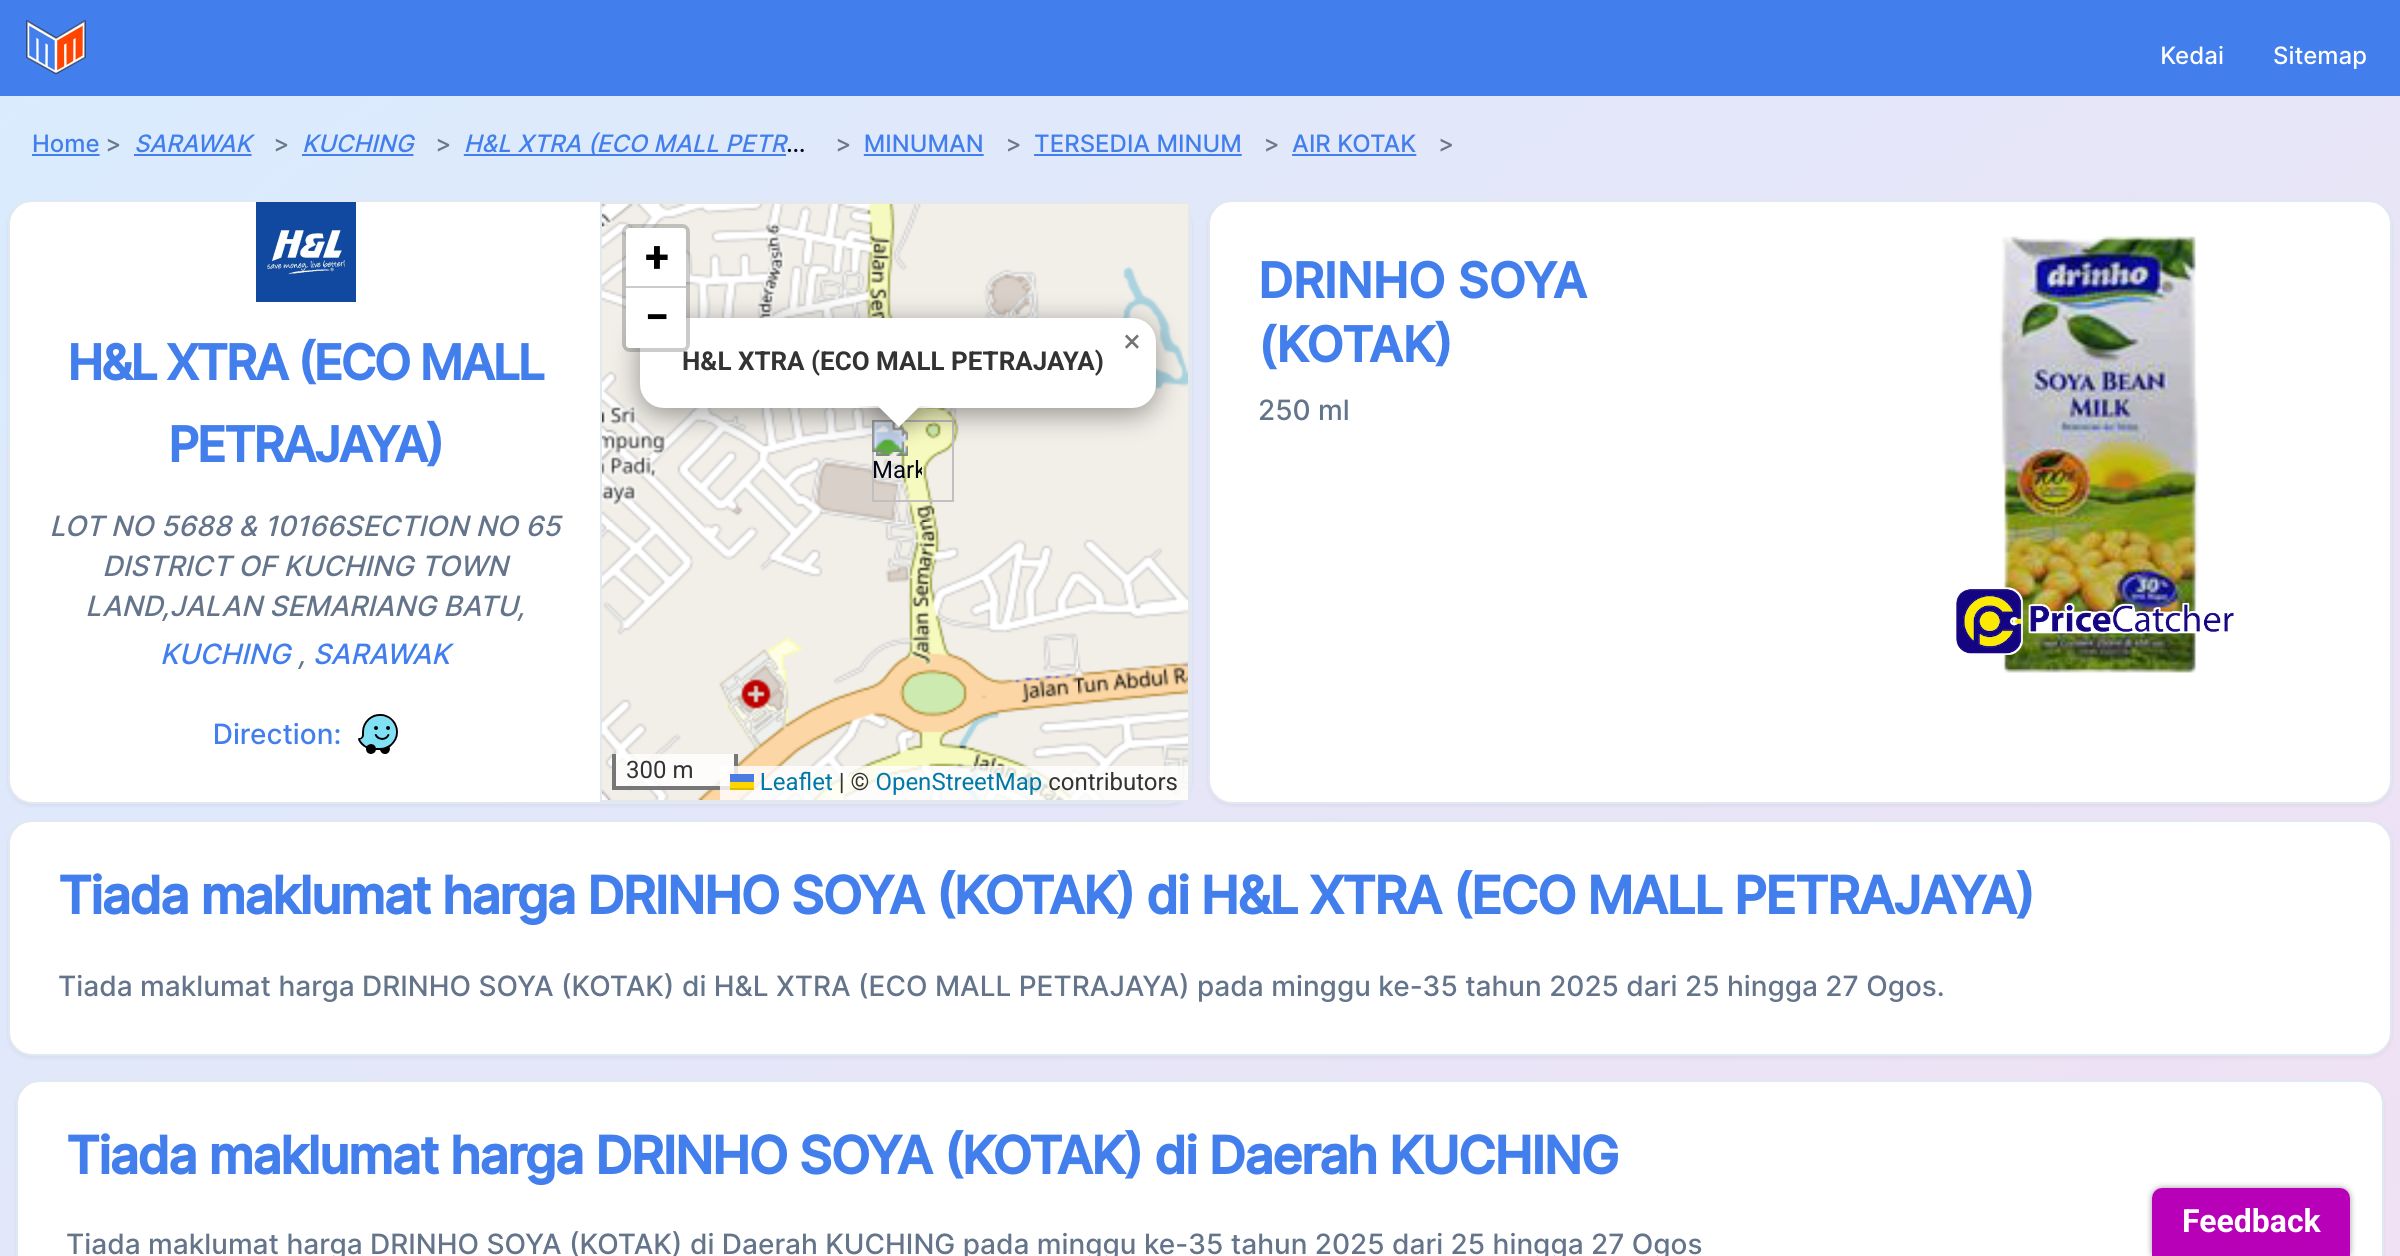Screen dimensions: 2400x1256
Task: Click the heading about Daerah KUCHING prices
Action: point(842,1155)
